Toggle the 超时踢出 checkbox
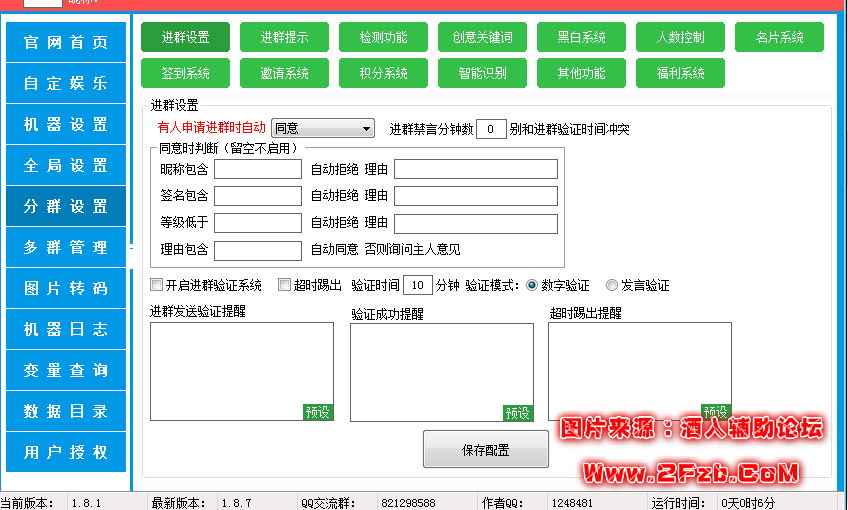Screen dimensions: 848x510 tap(285, 285)
